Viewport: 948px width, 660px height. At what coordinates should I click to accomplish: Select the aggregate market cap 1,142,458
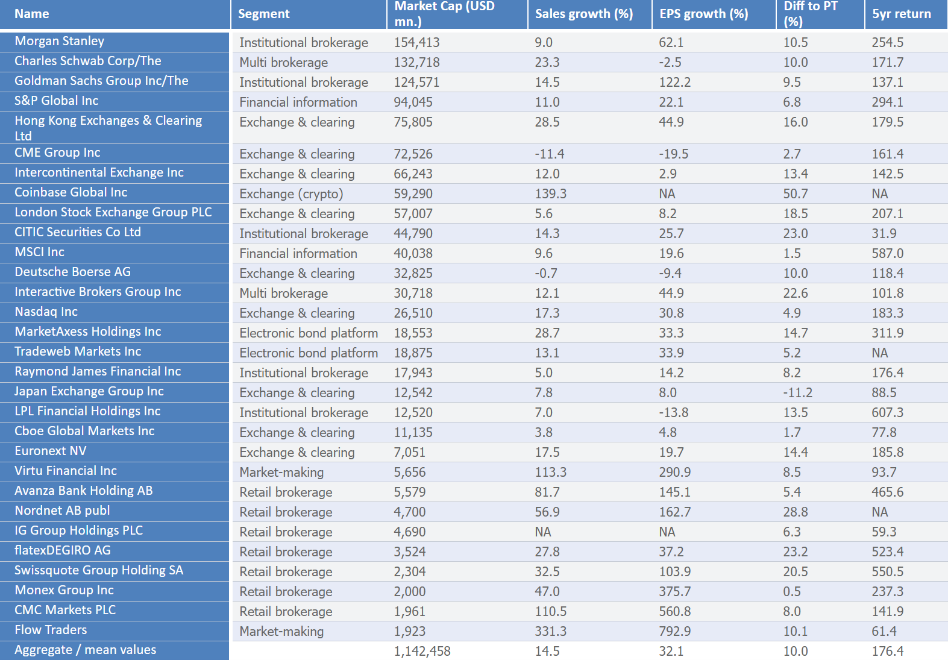click(422, 652)
